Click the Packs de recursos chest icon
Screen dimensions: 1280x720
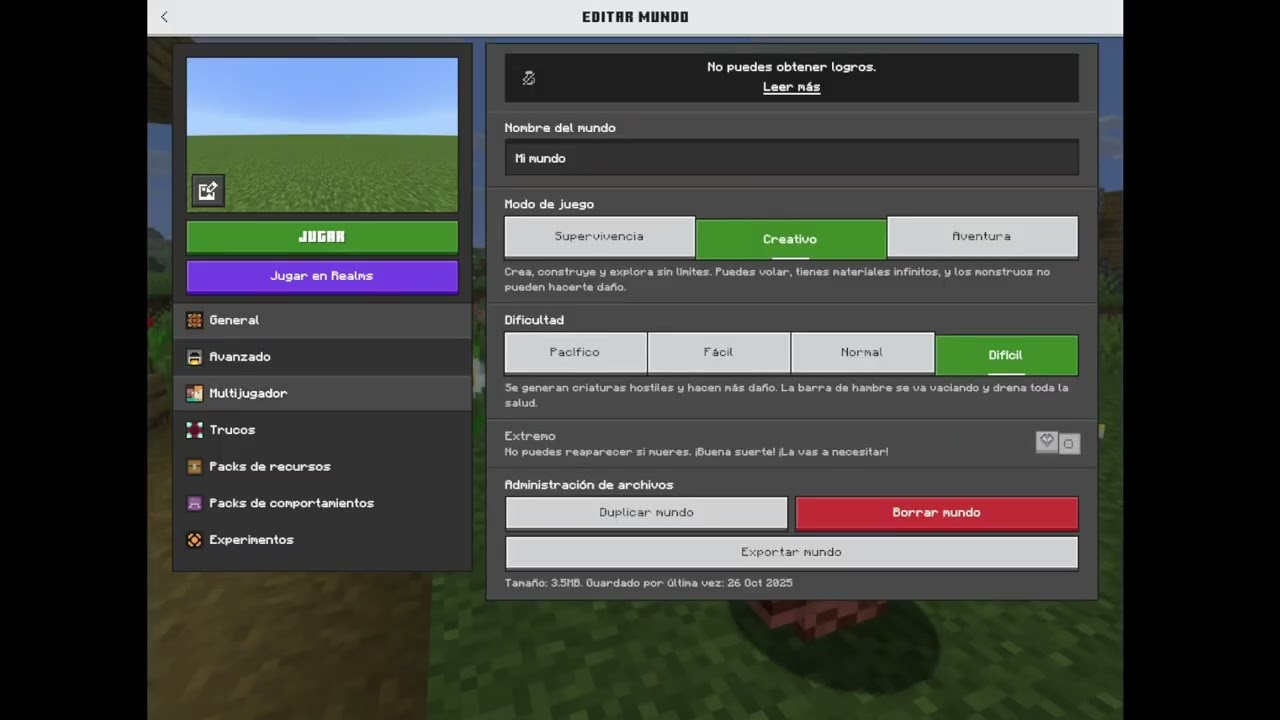click(194, 467)
